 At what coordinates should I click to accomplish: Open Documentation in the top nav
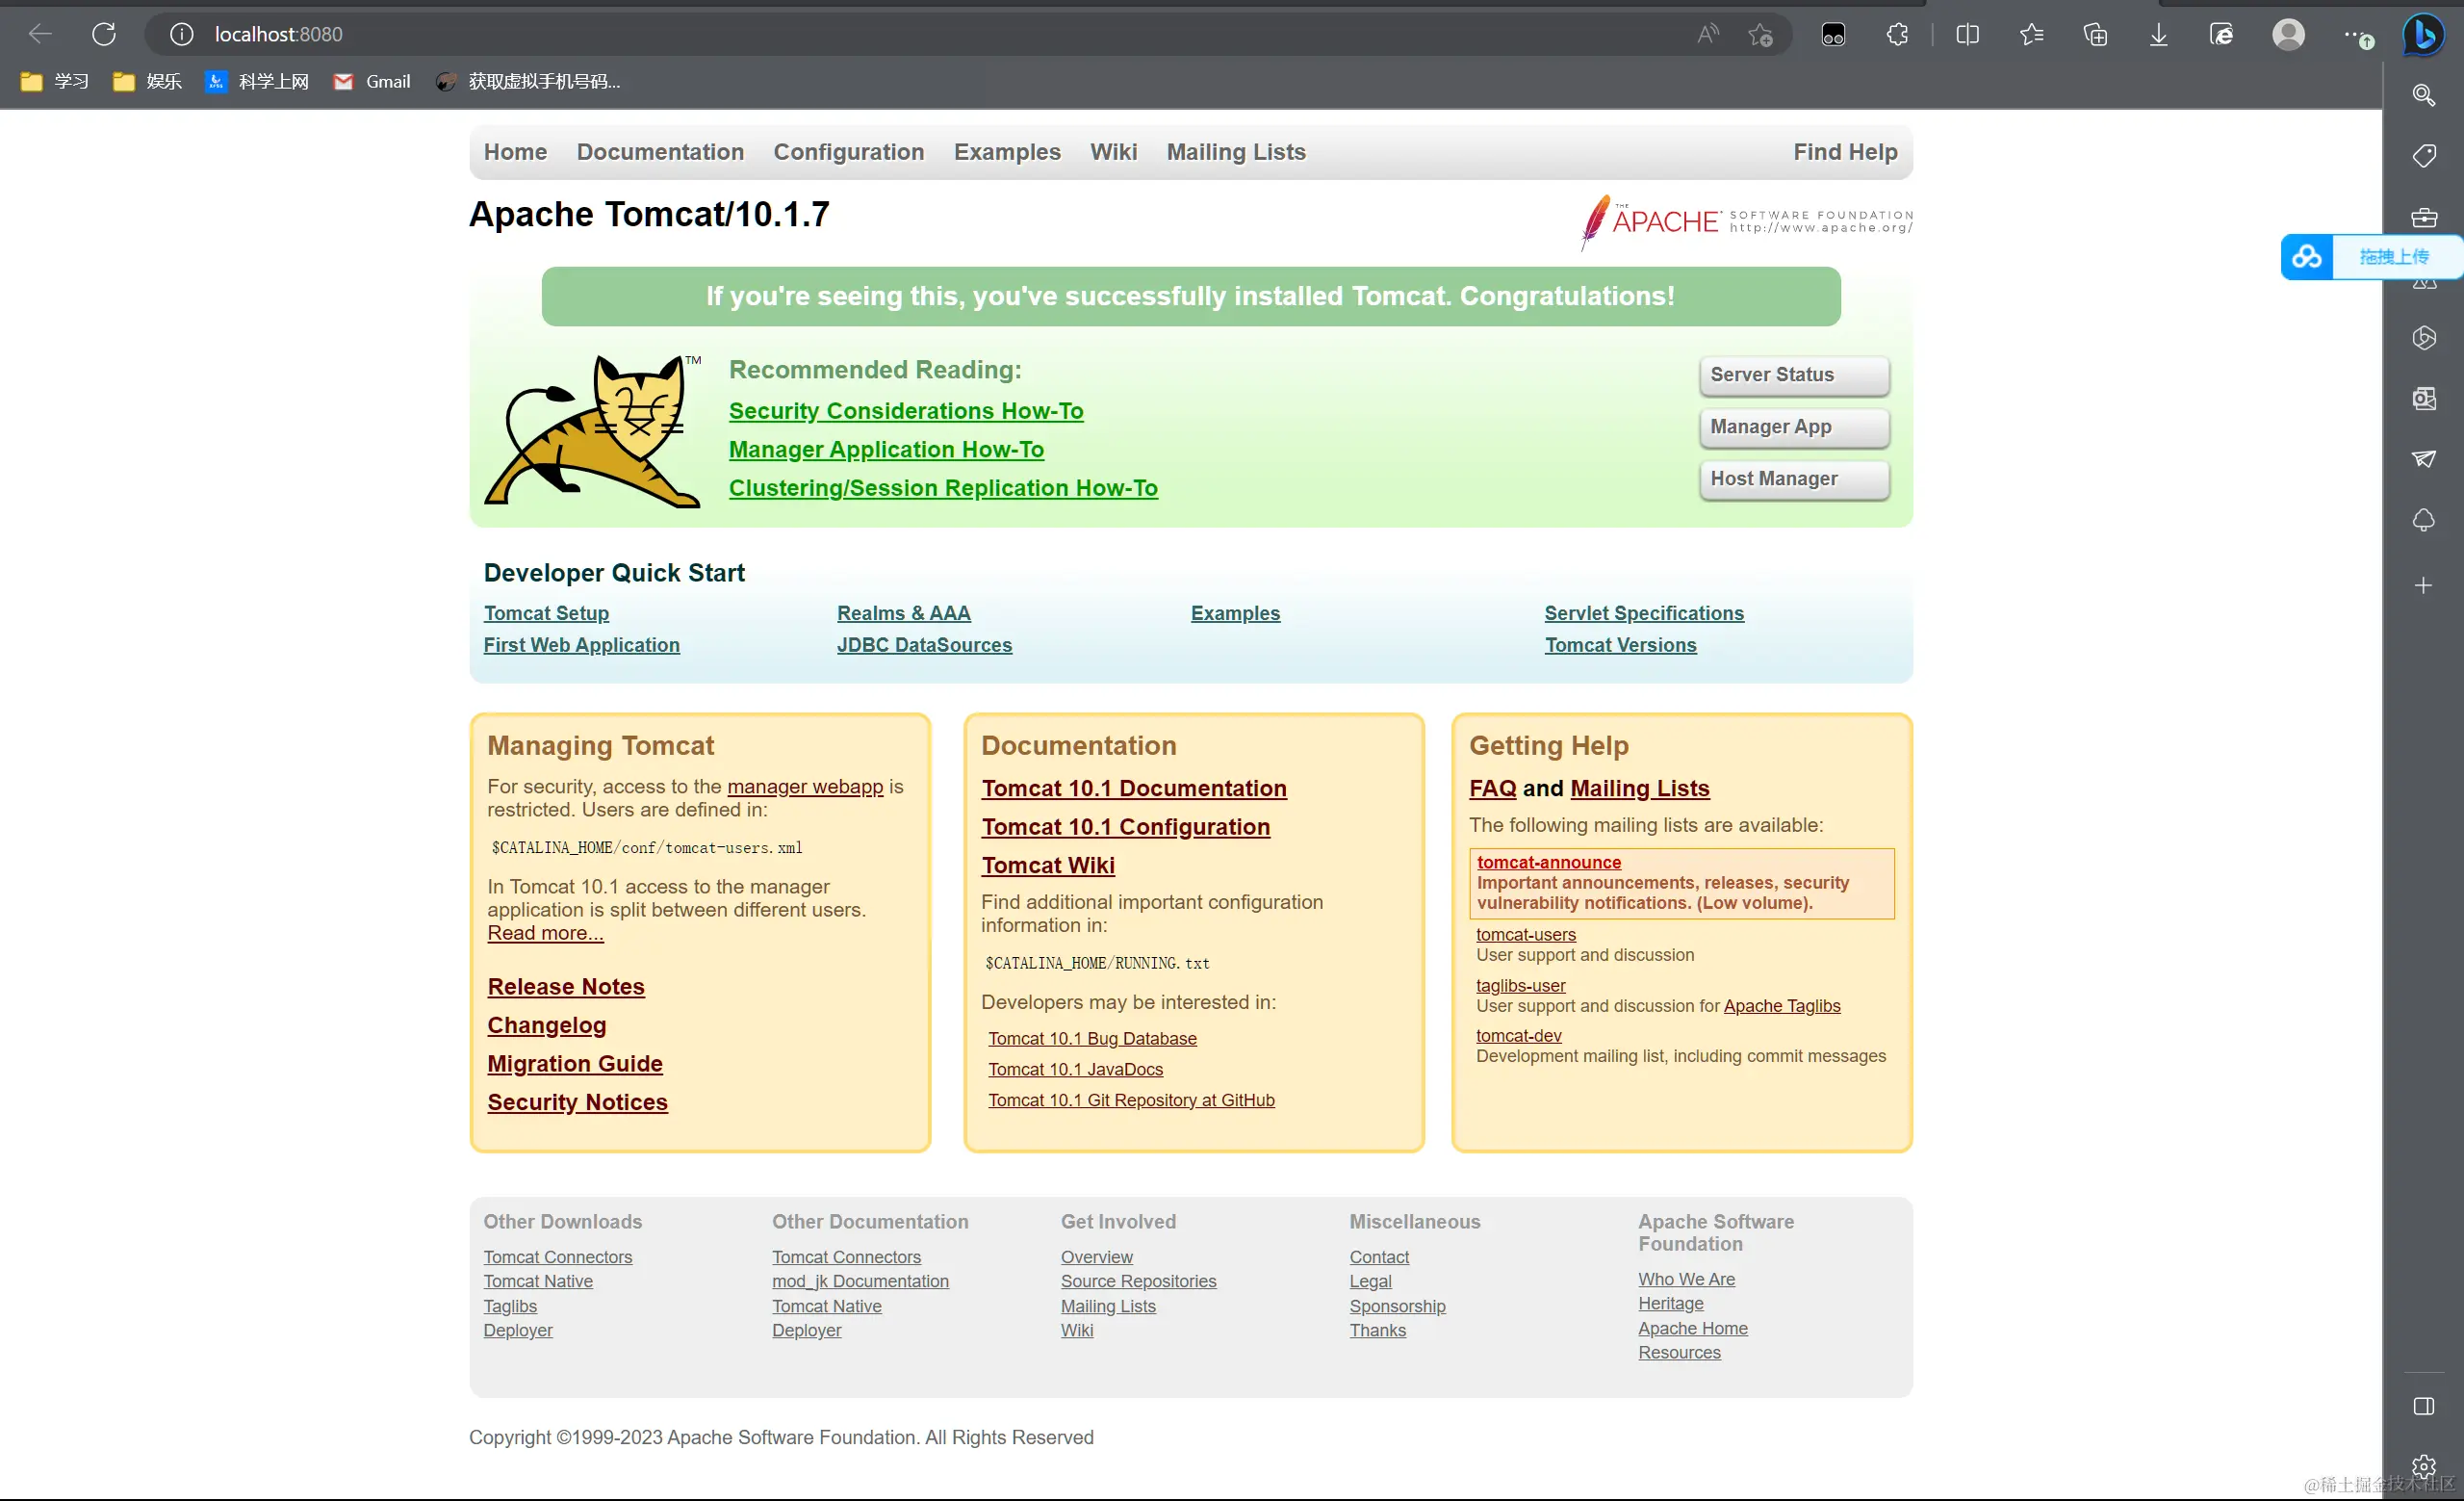pyautogui.click(x=660, y=152)
